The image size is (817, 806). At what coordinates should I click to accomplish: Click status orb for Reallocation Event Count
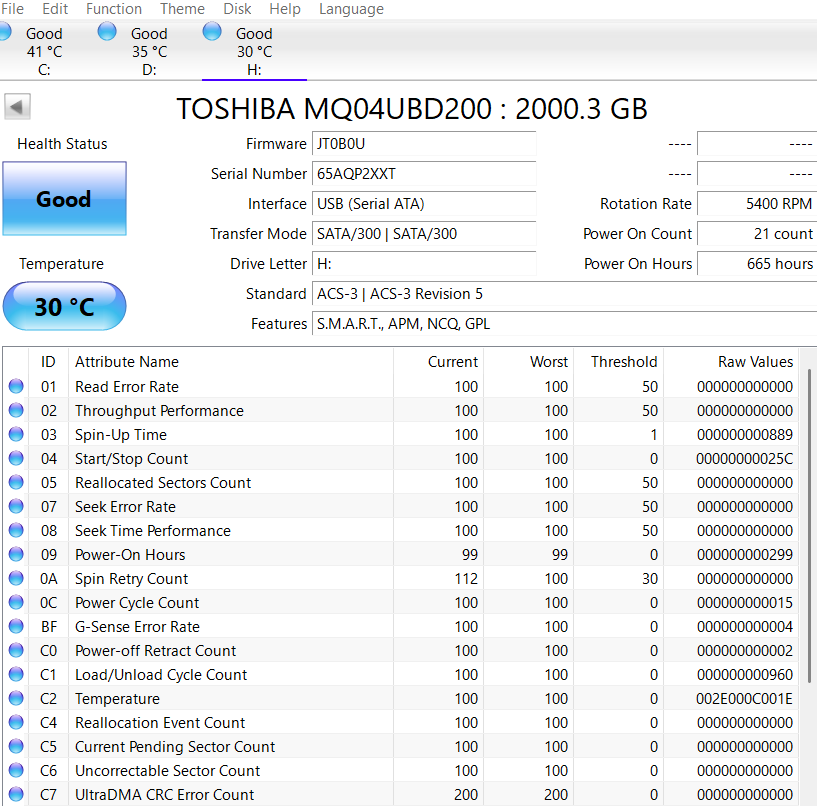point(16,722)
